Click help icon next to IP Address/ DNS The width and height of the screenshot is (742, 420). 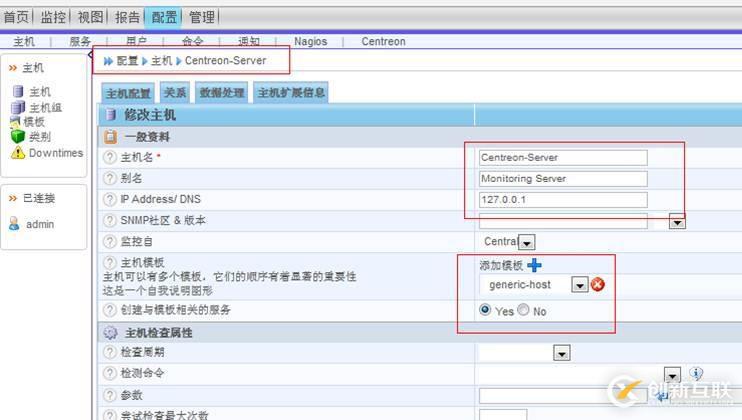pos(110,200)
